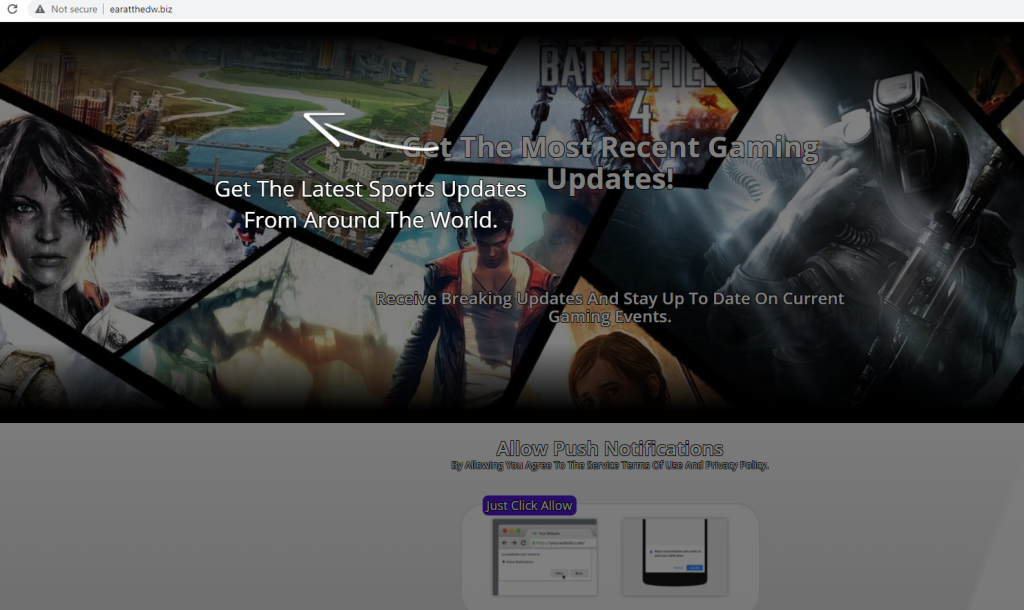Click Allow button inside the browser illustration
The image size is (1024, 610).
point(560,573)
